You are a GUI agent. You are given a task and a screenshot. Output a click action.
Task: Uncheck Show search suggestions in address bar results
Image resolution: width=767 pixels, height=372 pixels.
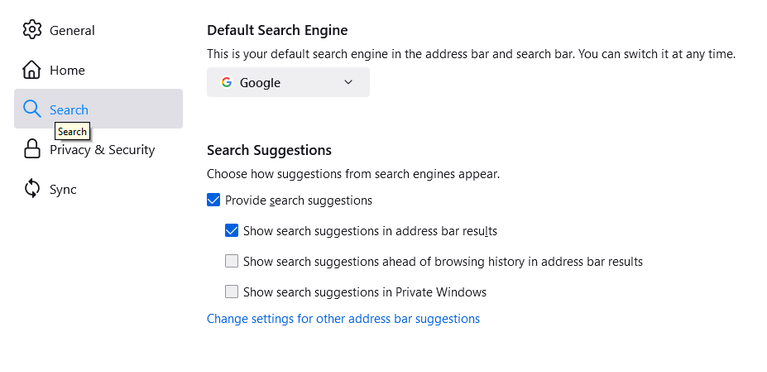tap(231, 231)
